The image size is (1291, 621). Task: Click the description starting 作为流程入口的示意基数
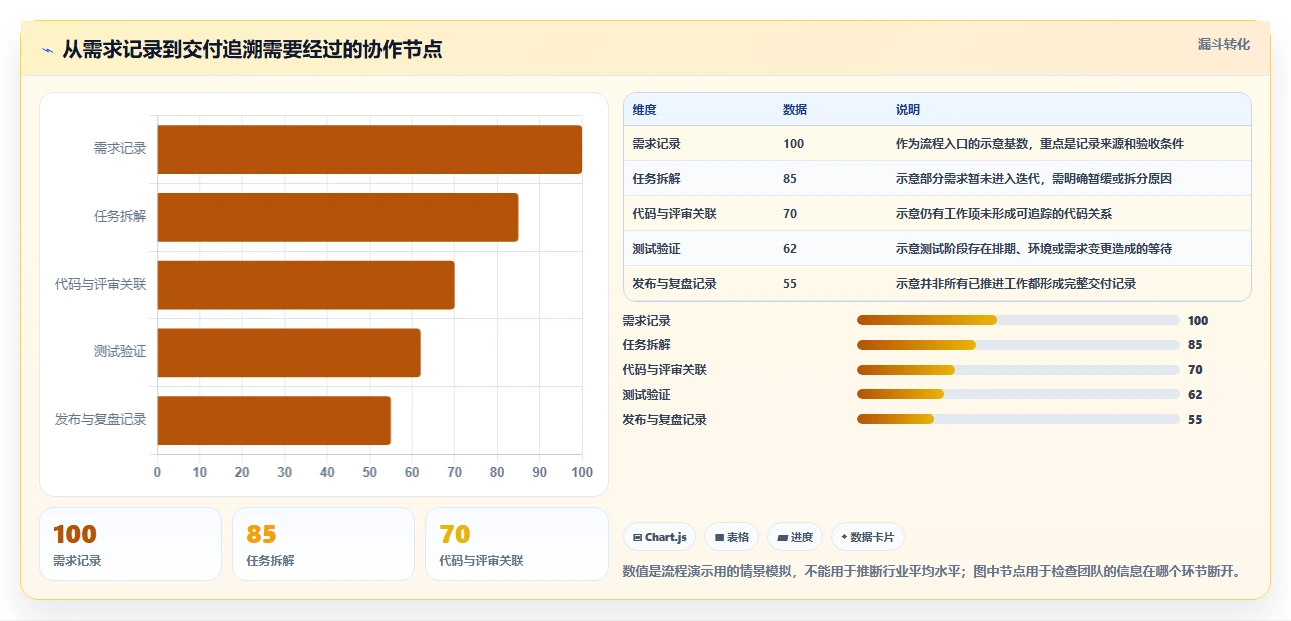tap(1040, 144)
